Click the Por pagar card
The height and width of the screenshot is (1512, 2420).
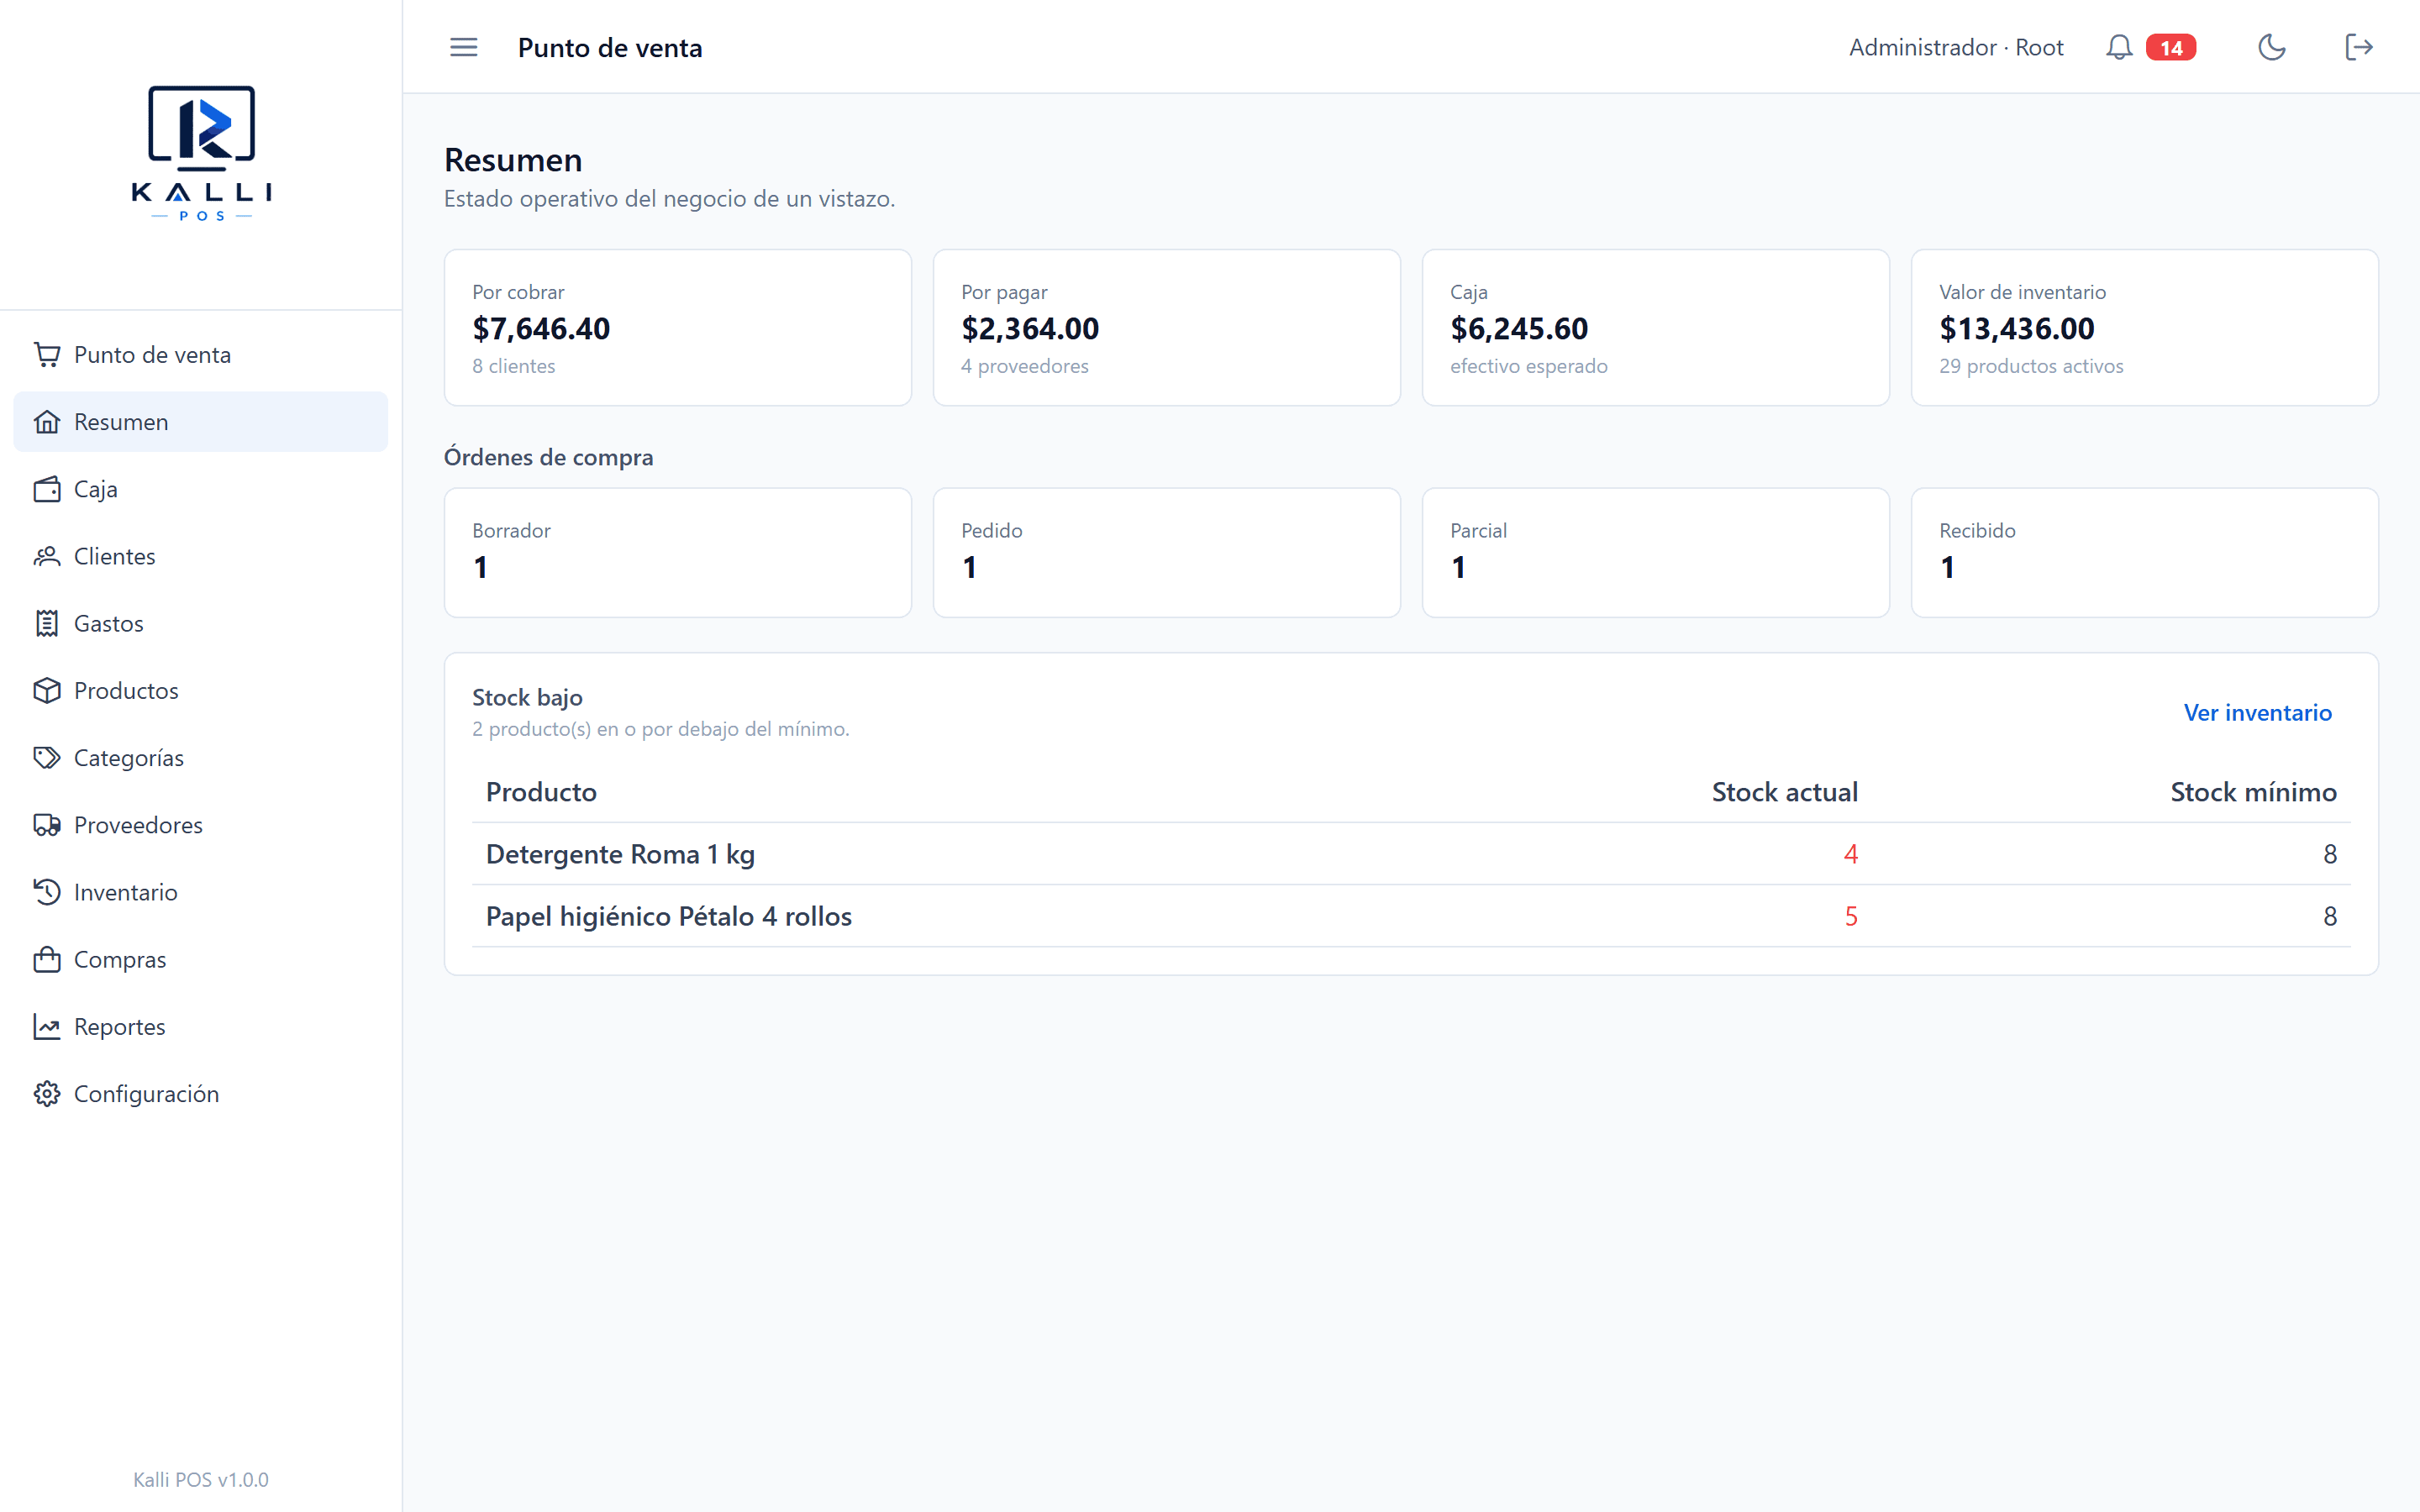tap(1166, 327)
